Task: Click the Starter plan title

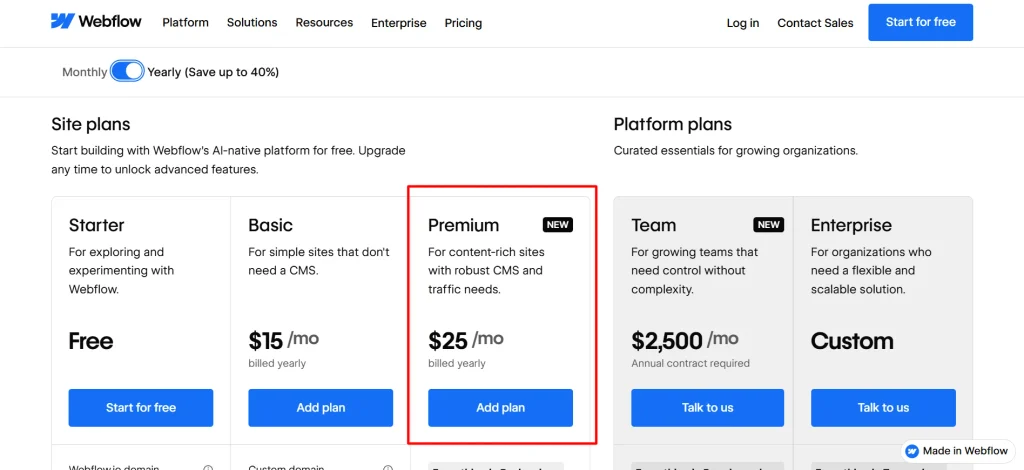Action: [96, 225]
